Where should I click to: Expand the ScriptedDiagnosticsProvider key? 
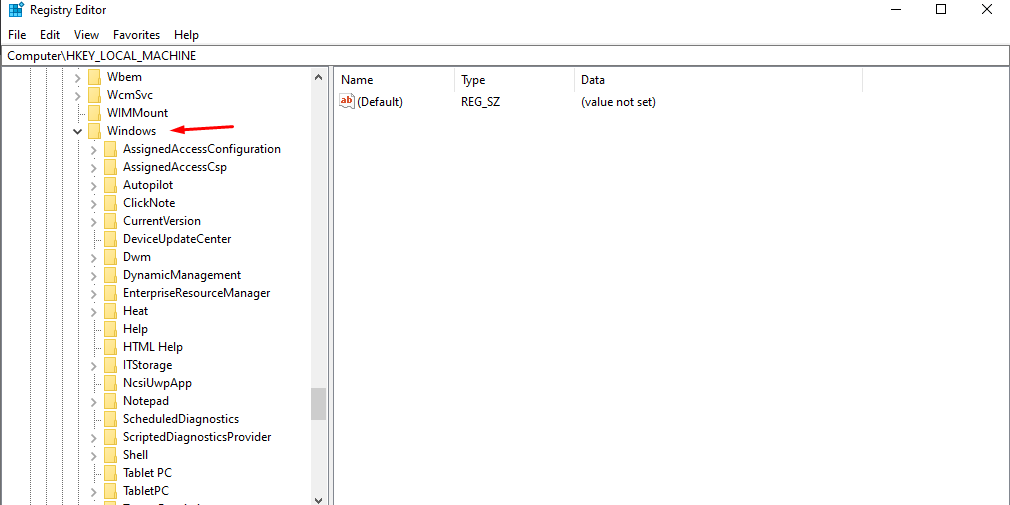click(94, 438)
